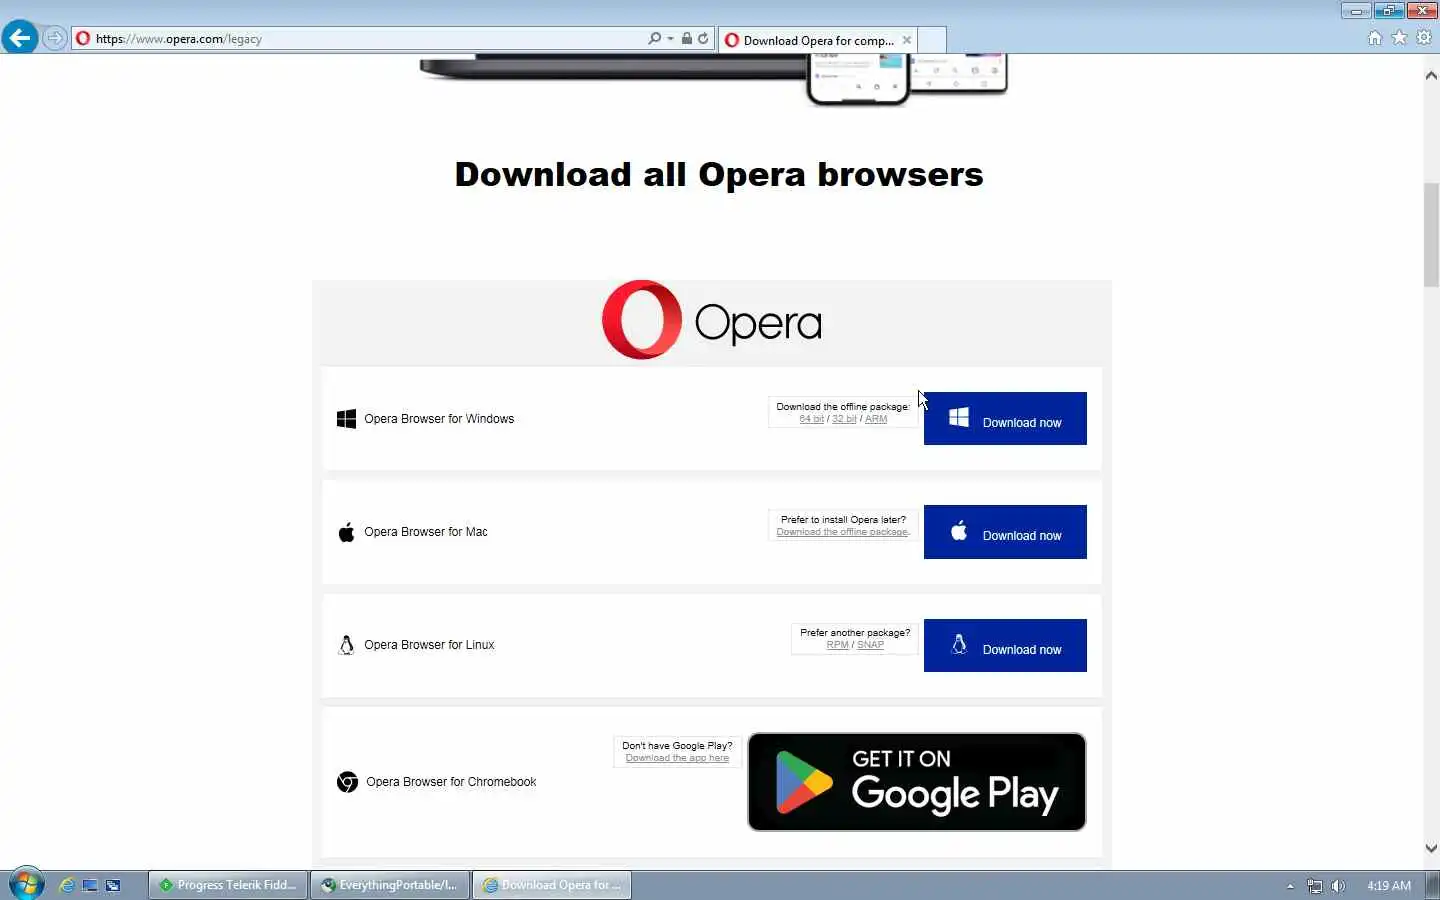
Task: Click the network tray icon
Action: [x=1315, y=886]
